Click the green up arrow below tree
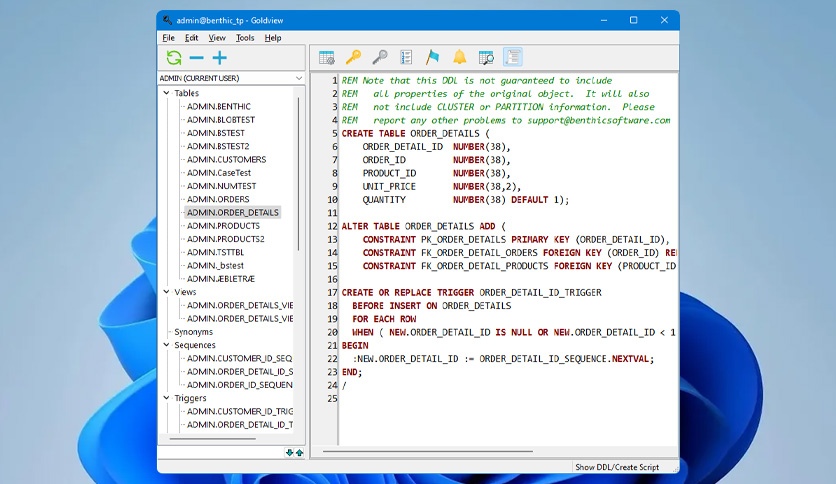836x484 pixels. [x=300, y=453]
